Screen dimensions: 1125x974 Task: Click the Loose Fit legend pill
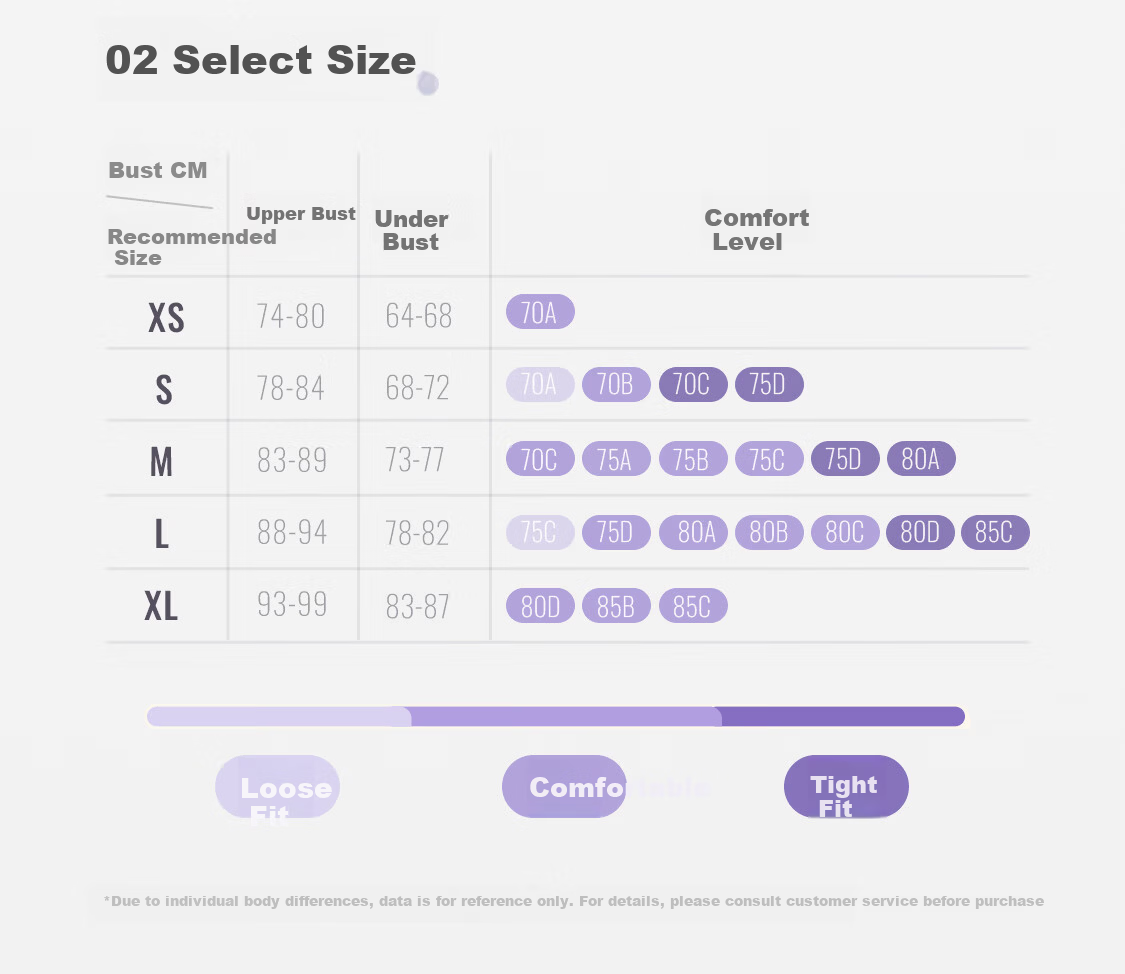tap(278, 787)
